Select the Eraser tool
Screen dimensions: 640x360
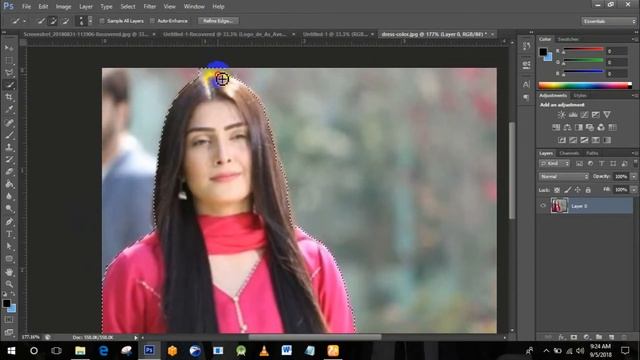coord(9,171)
